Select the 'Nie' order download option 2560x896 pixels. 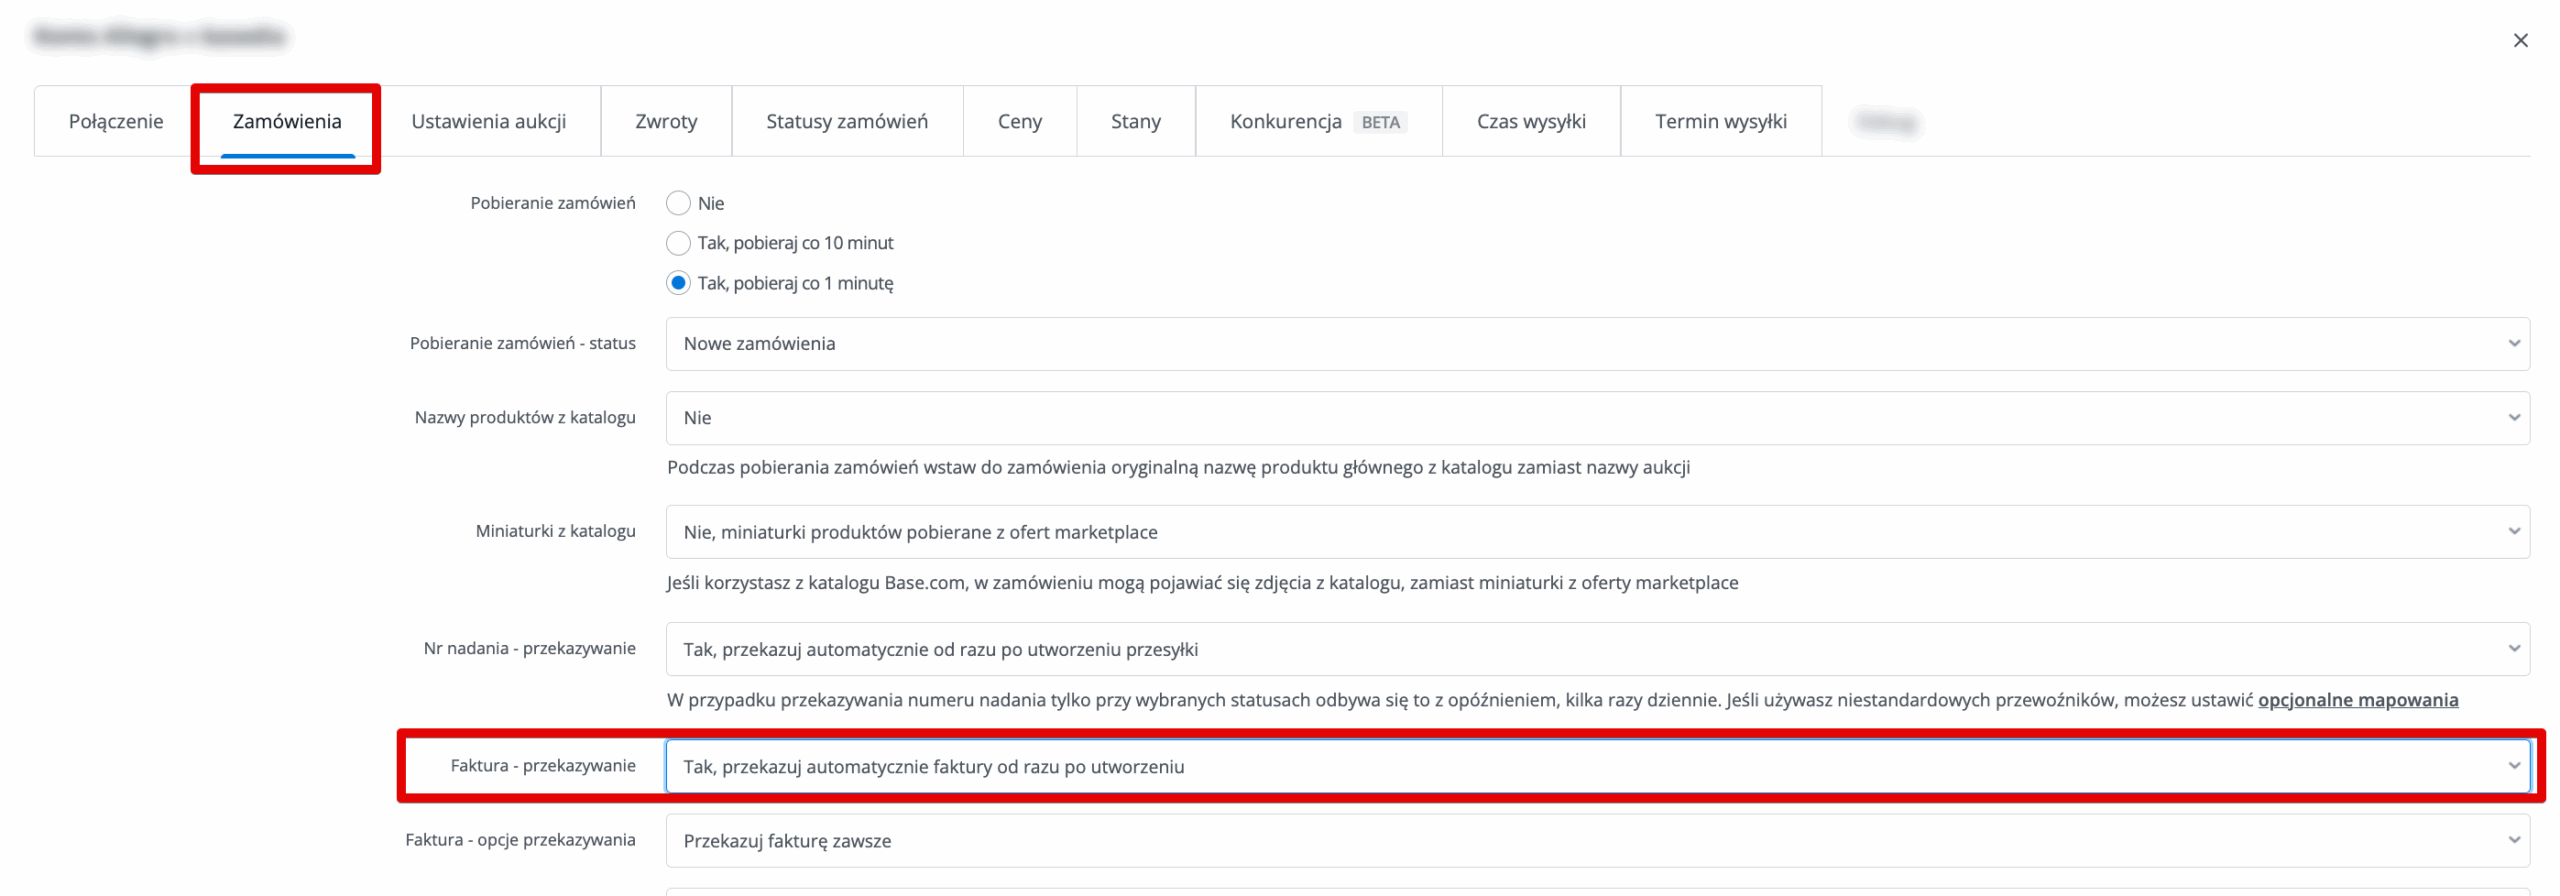click(x=678, y=203)
